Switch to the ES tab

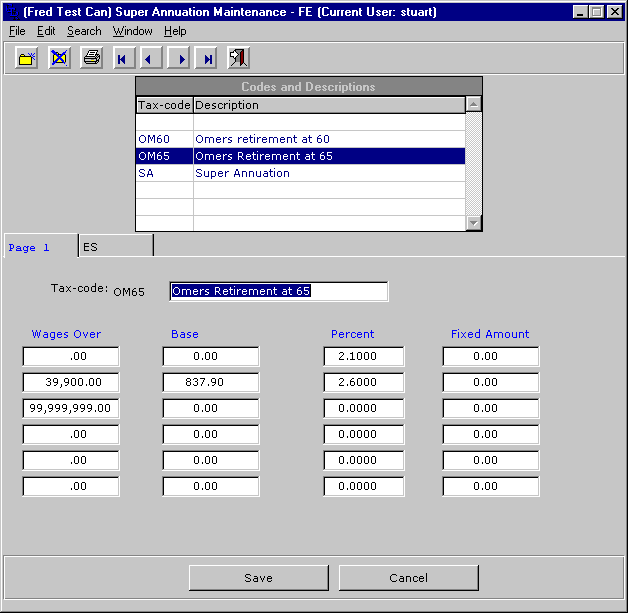click(115, 246)
